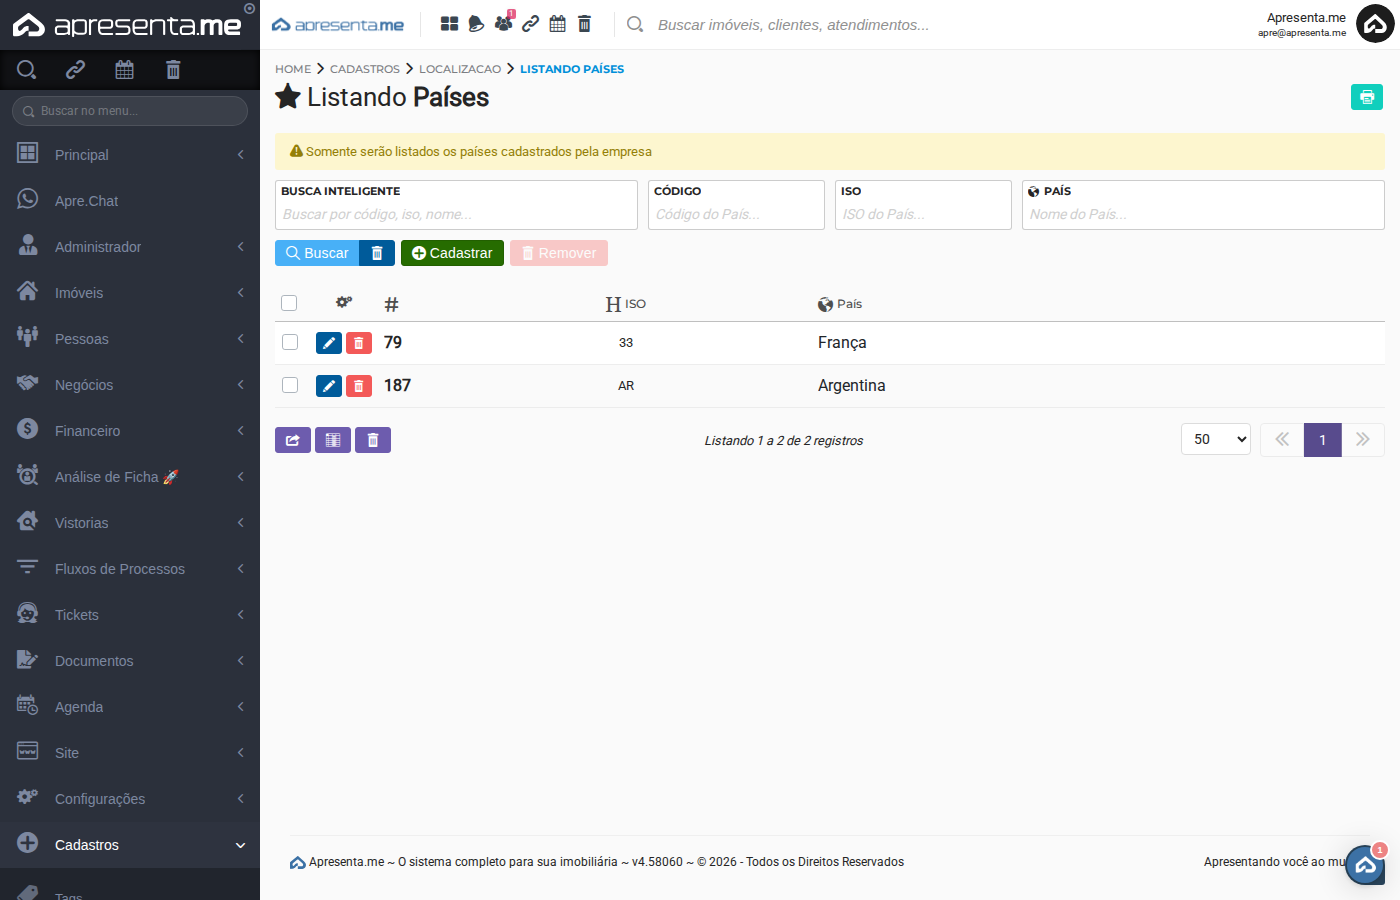Screen dimensions: 1400x900
Task: Check the Argentina row checkbox
Action: click(290, 385)
